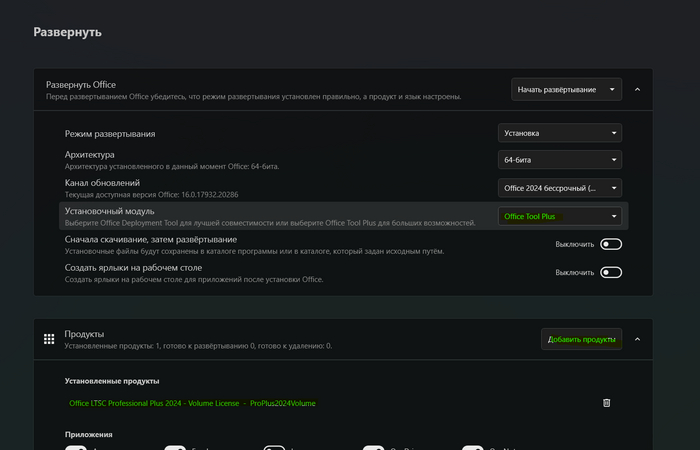Click version text 16.0.17932.20286
Screen dimensions: 700x450
[210, 195]
